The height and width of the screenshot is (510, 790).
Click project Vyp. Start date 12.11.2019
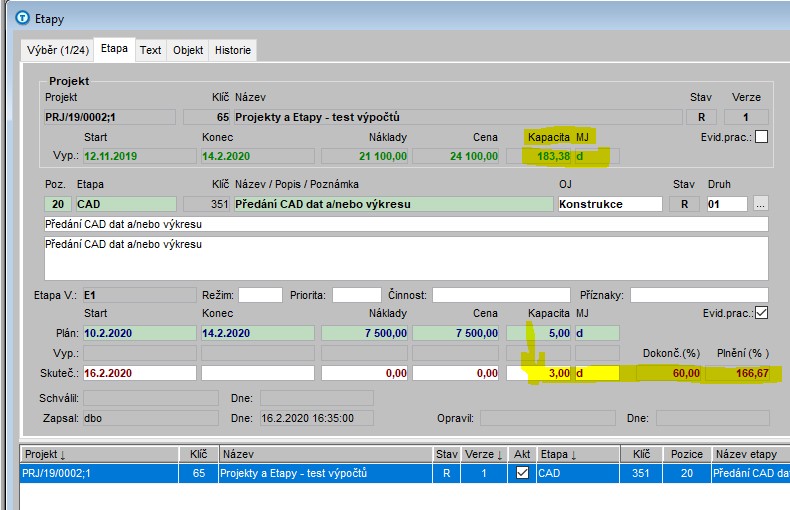tap(140, 156)
